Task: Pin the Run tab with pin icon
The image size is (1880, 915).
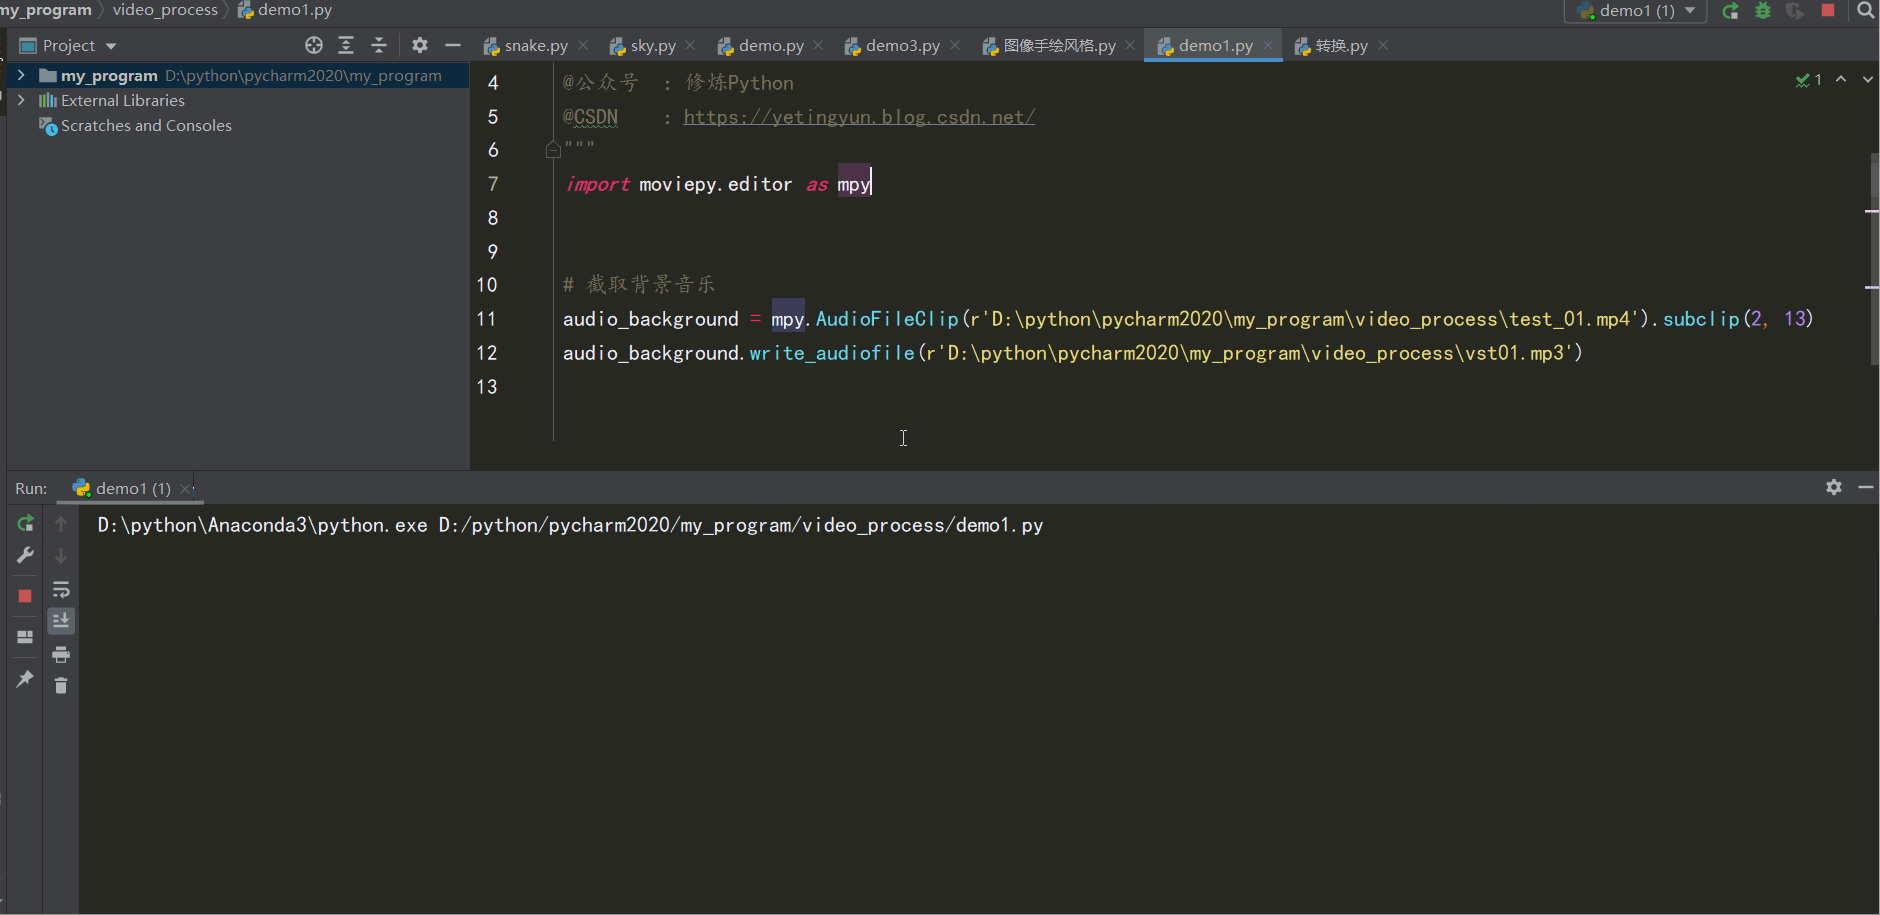Action: coord(25,679)
